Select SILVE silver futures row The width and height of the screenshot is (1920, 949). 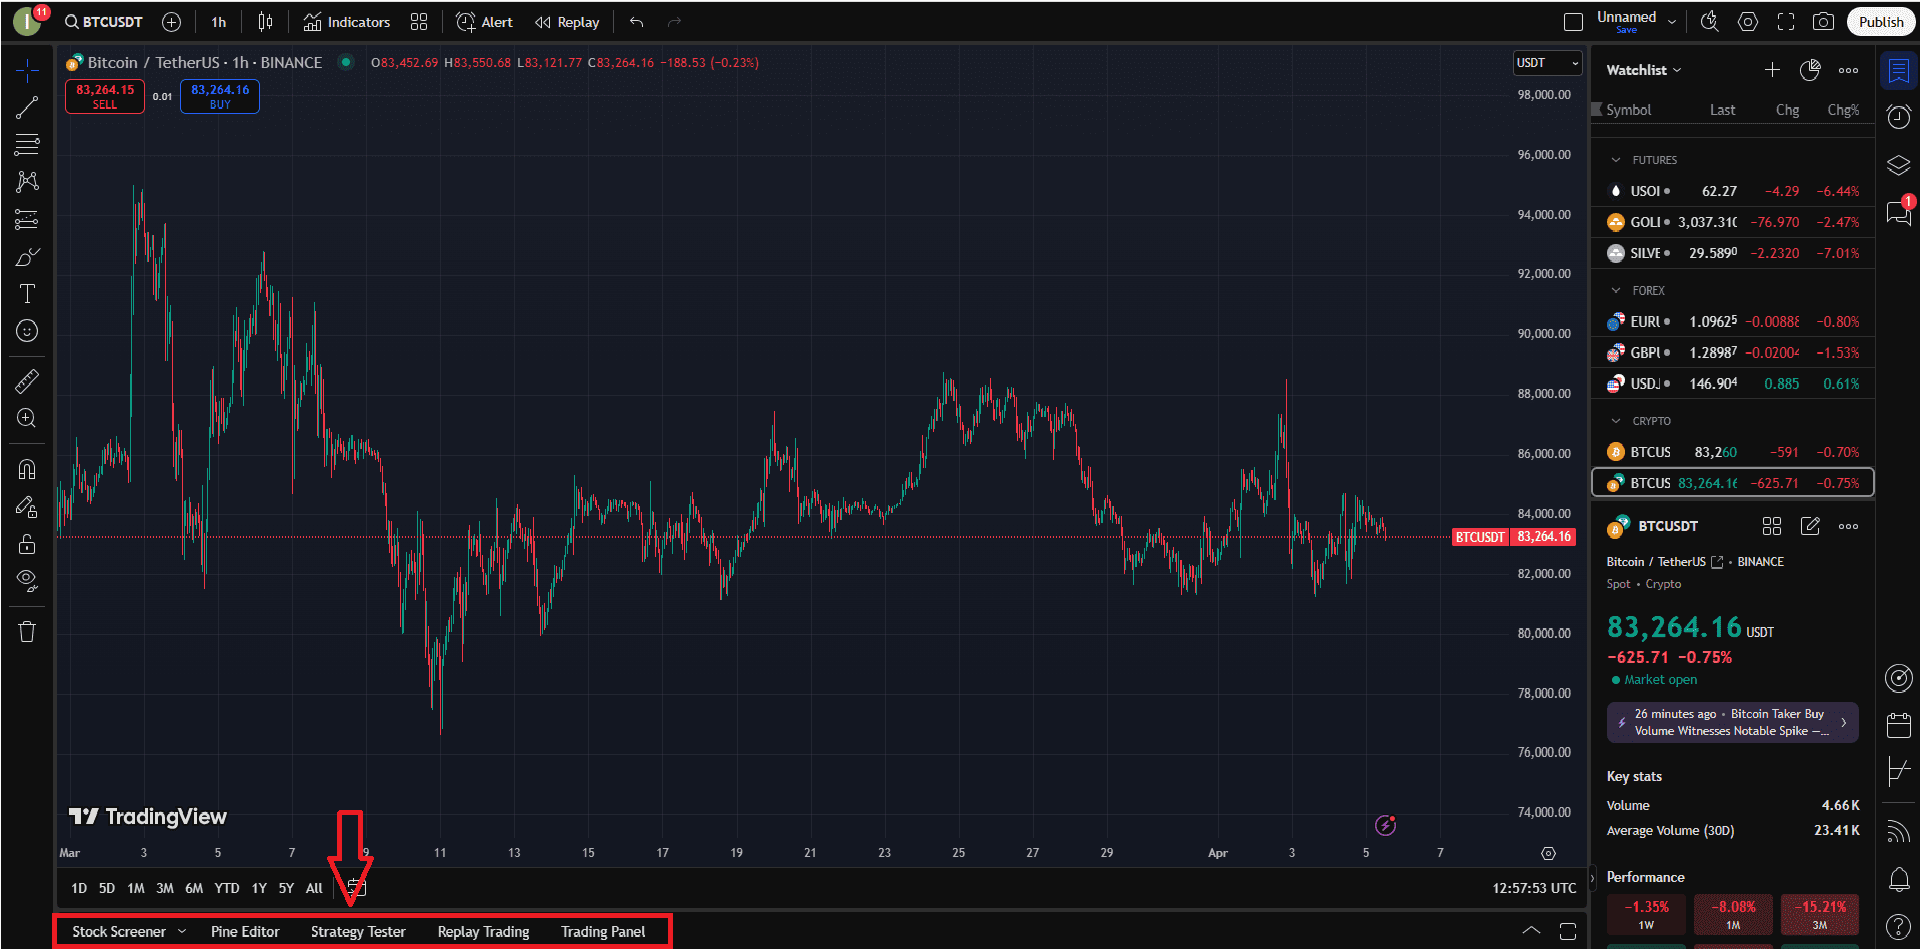point(1733,253)
